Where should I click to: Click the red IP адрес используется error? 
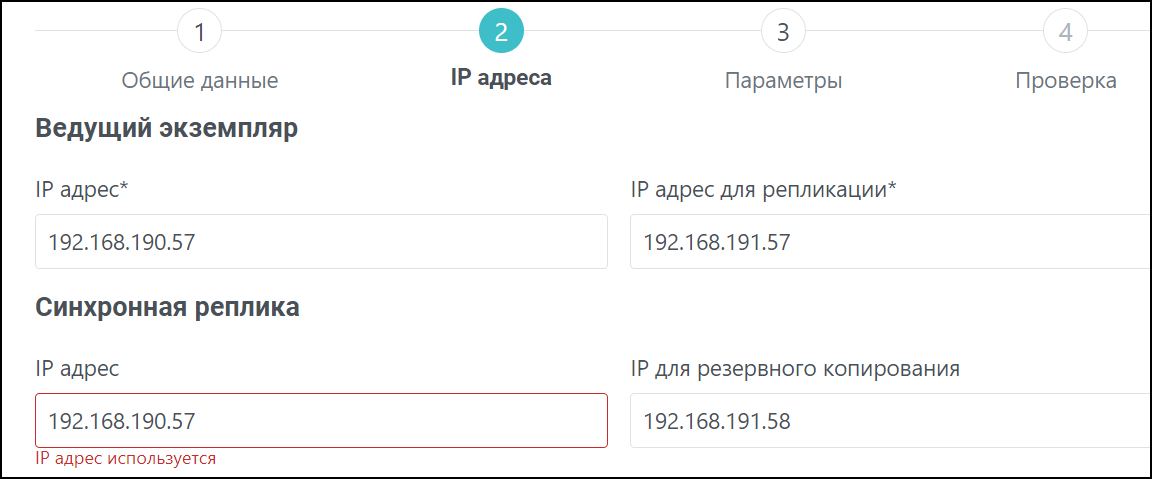coord(126,459)
